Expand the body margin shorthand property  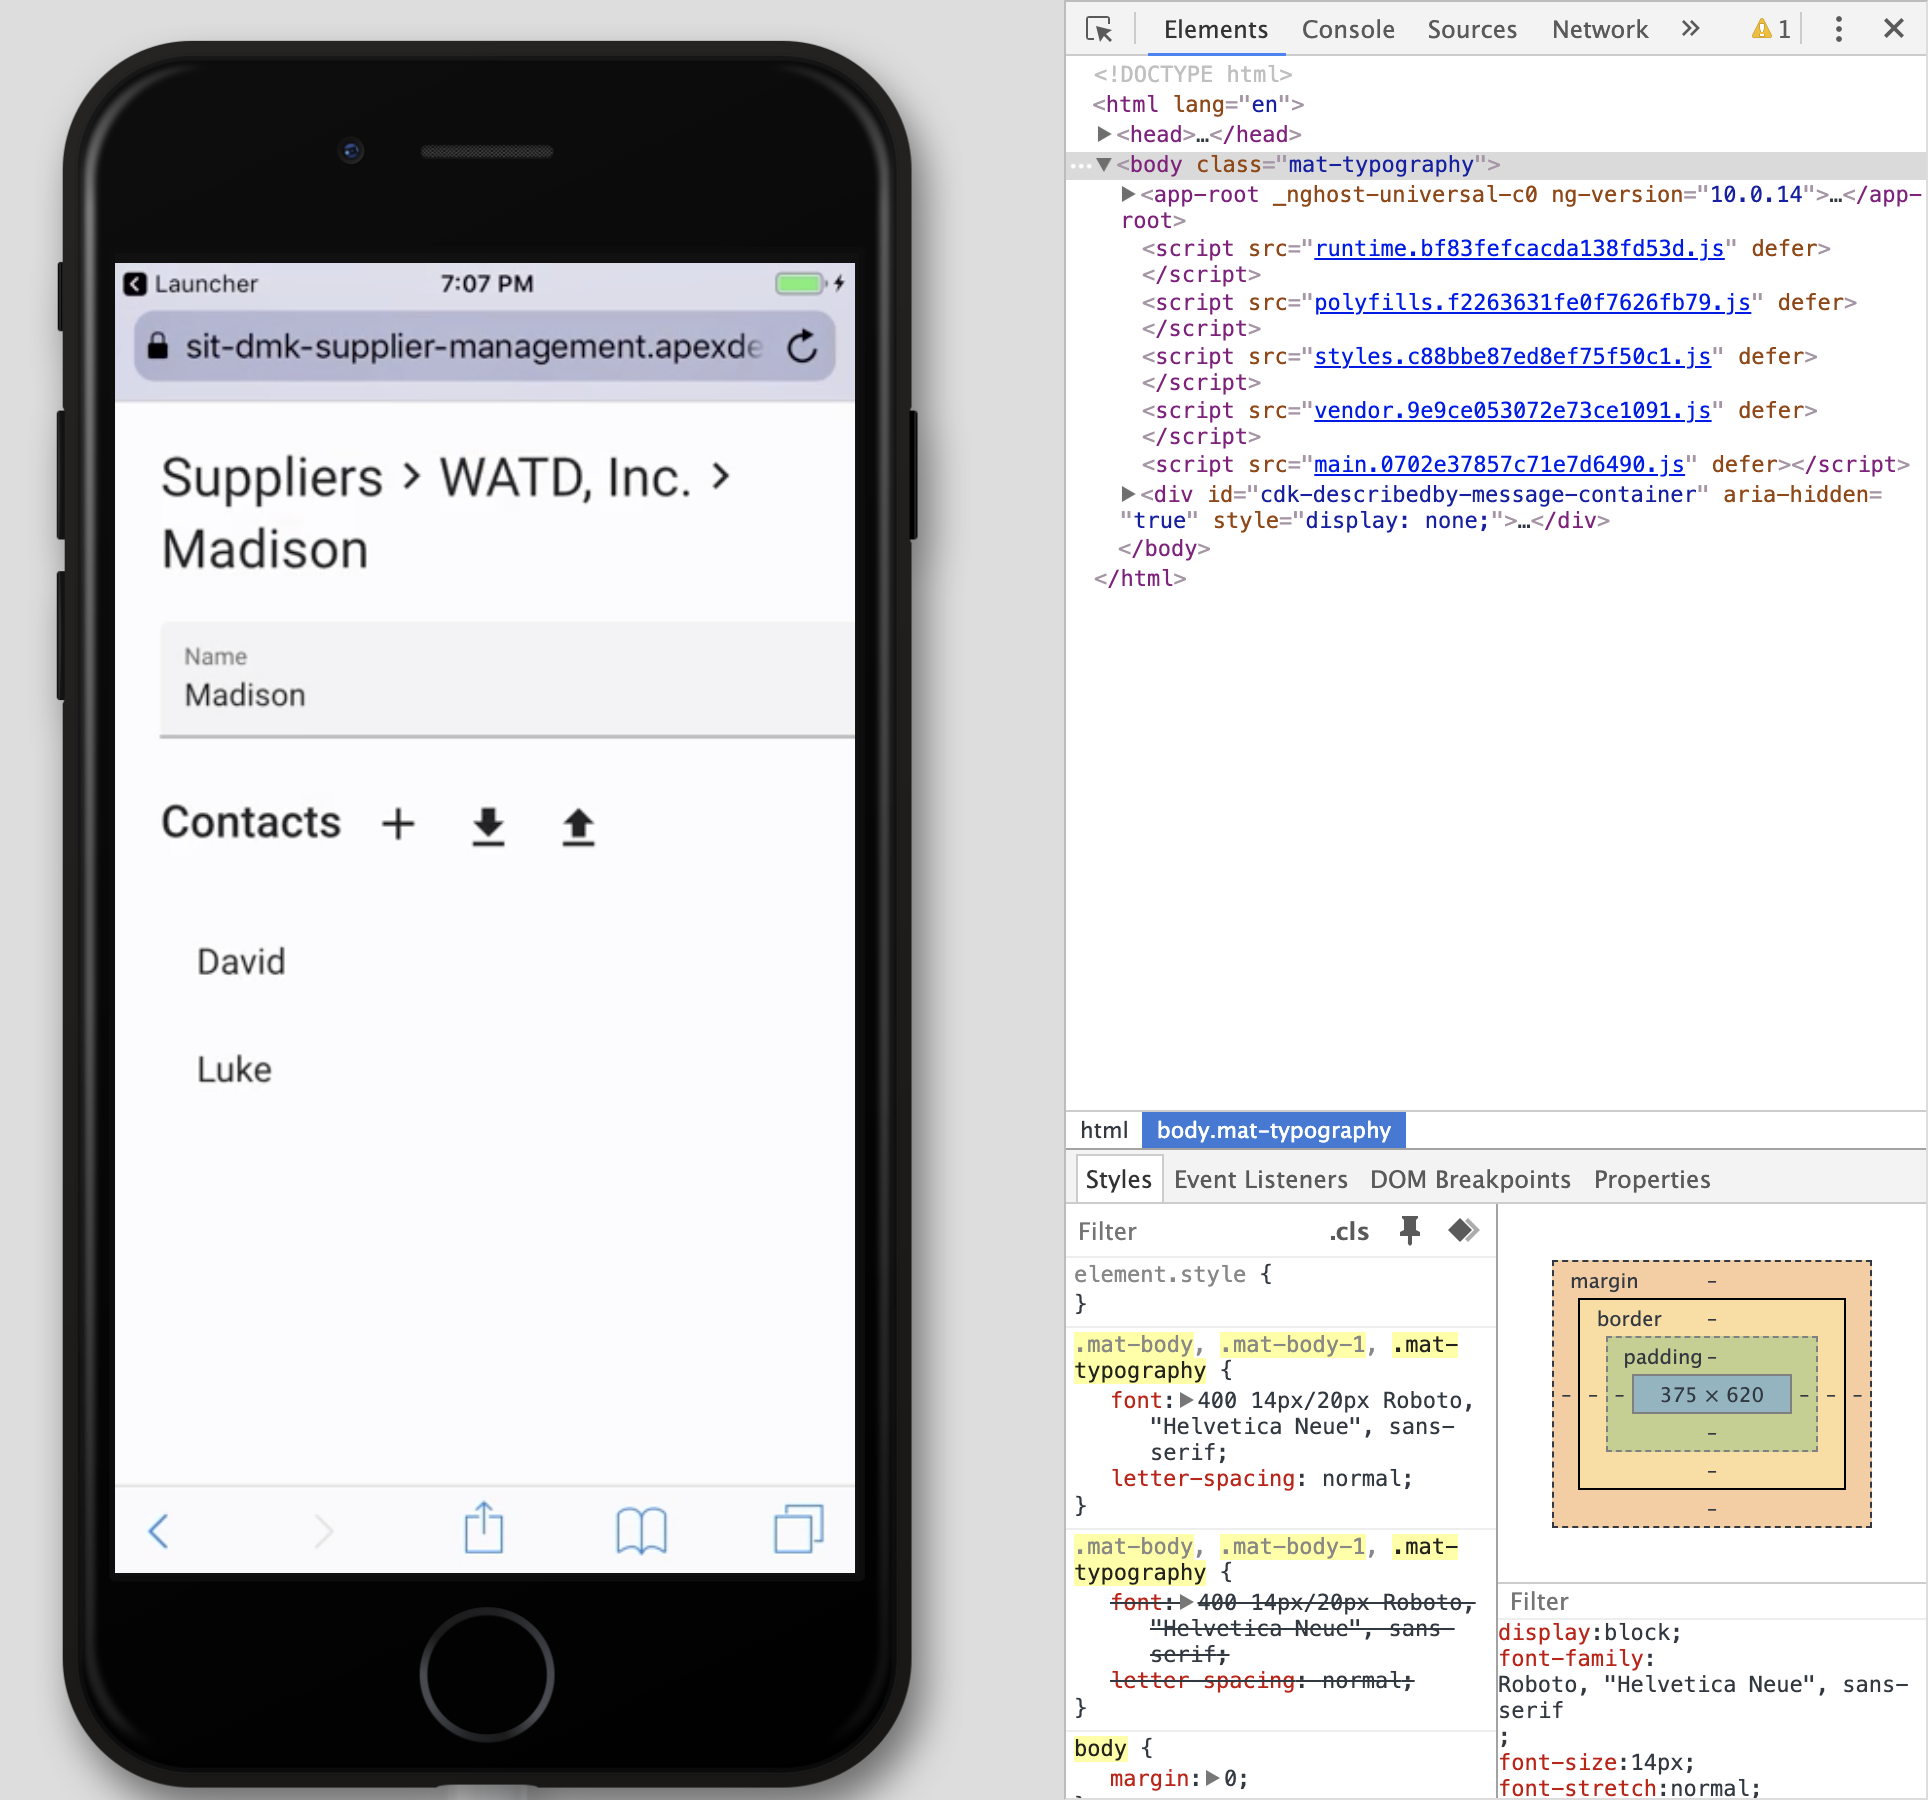1212,1778
